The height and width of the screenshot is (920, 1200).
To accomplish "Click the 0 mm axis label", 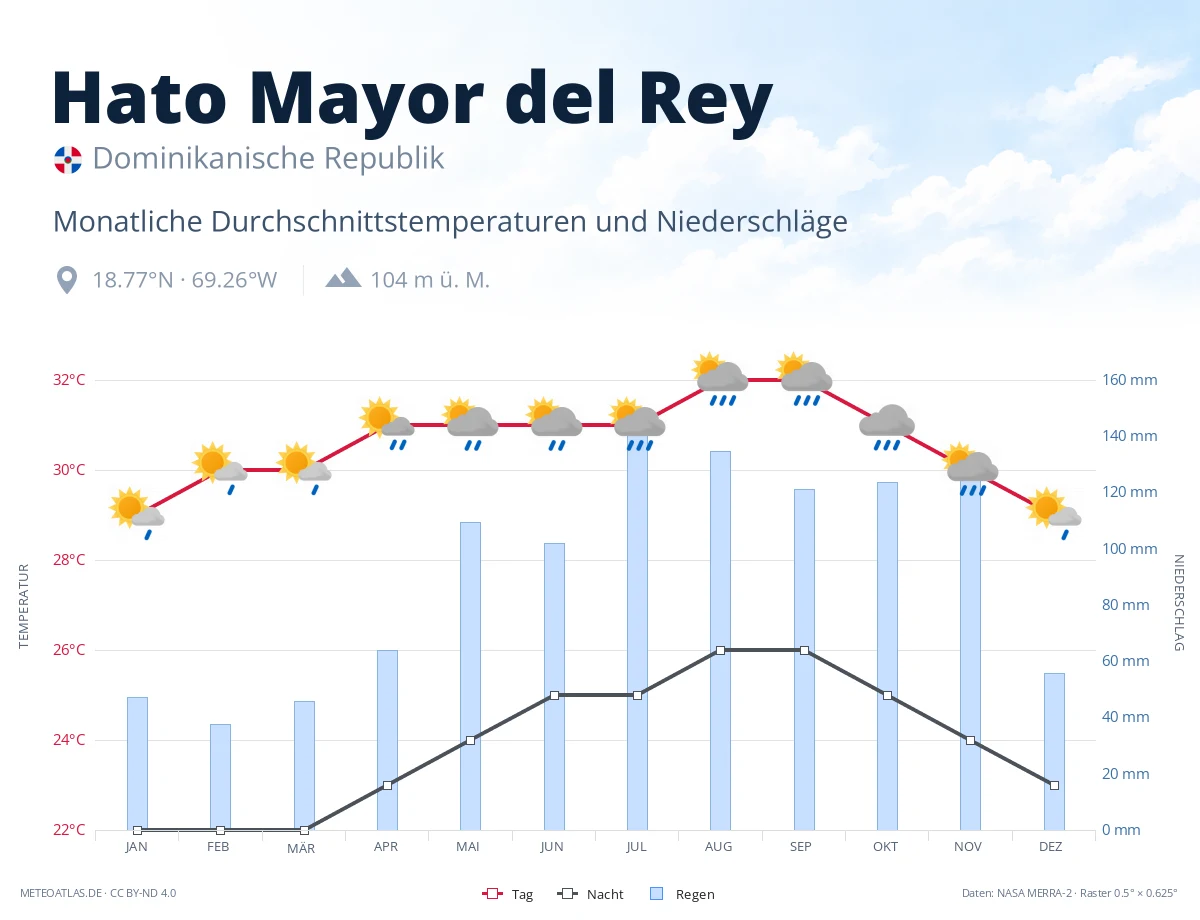I will 1121,830.
